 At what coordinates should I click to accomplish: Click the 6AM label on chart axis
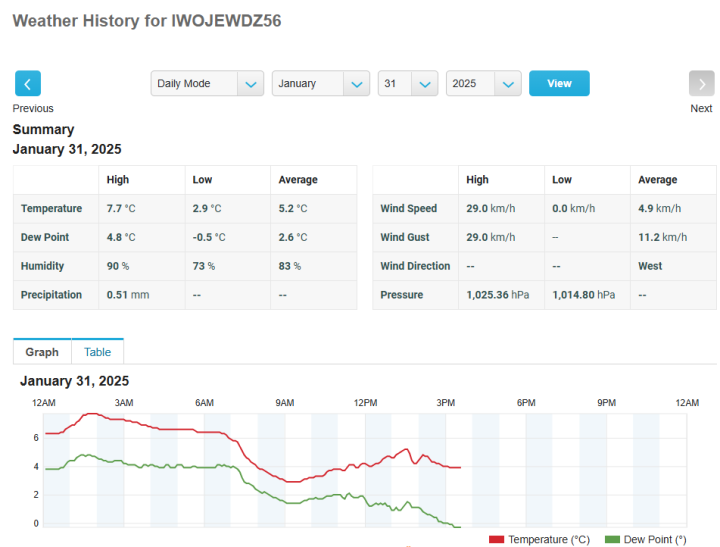pyautogui.click(x=204, y=402)
